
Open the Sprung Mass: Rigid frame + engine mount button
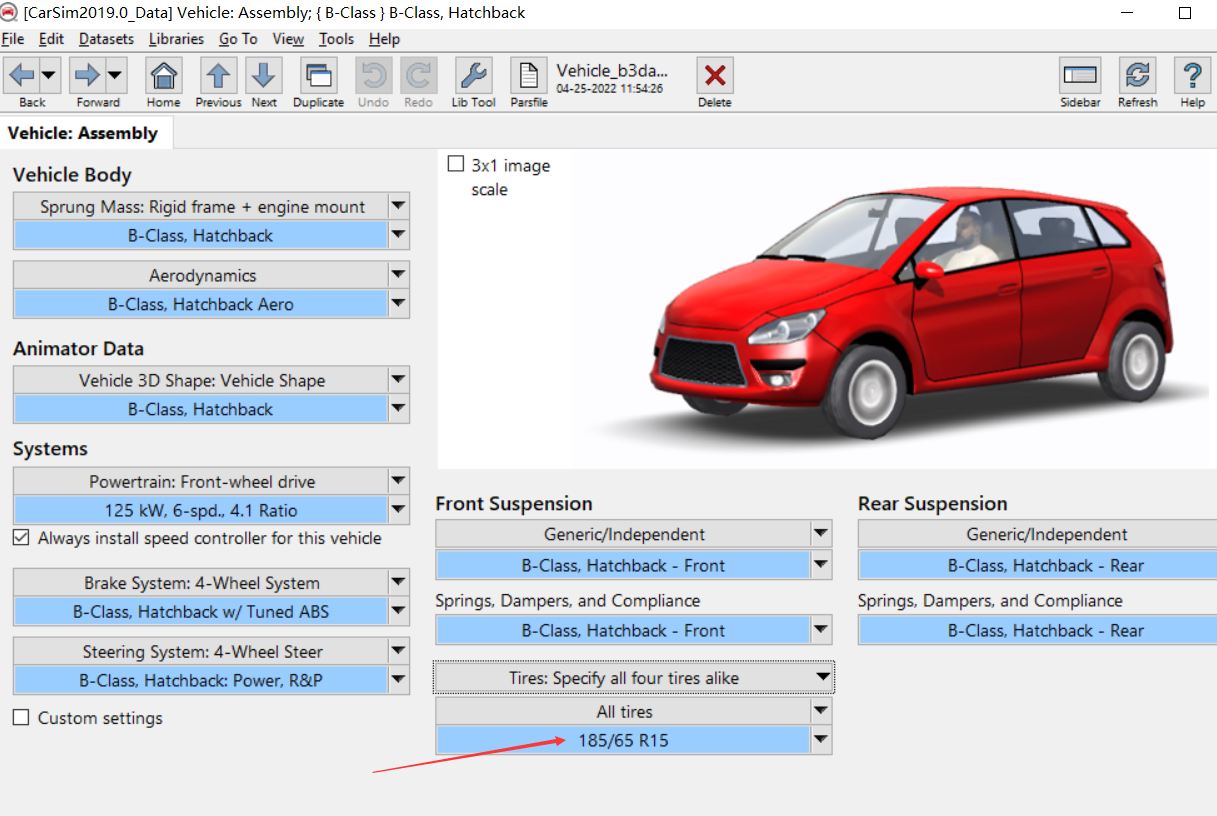(201, 206)
